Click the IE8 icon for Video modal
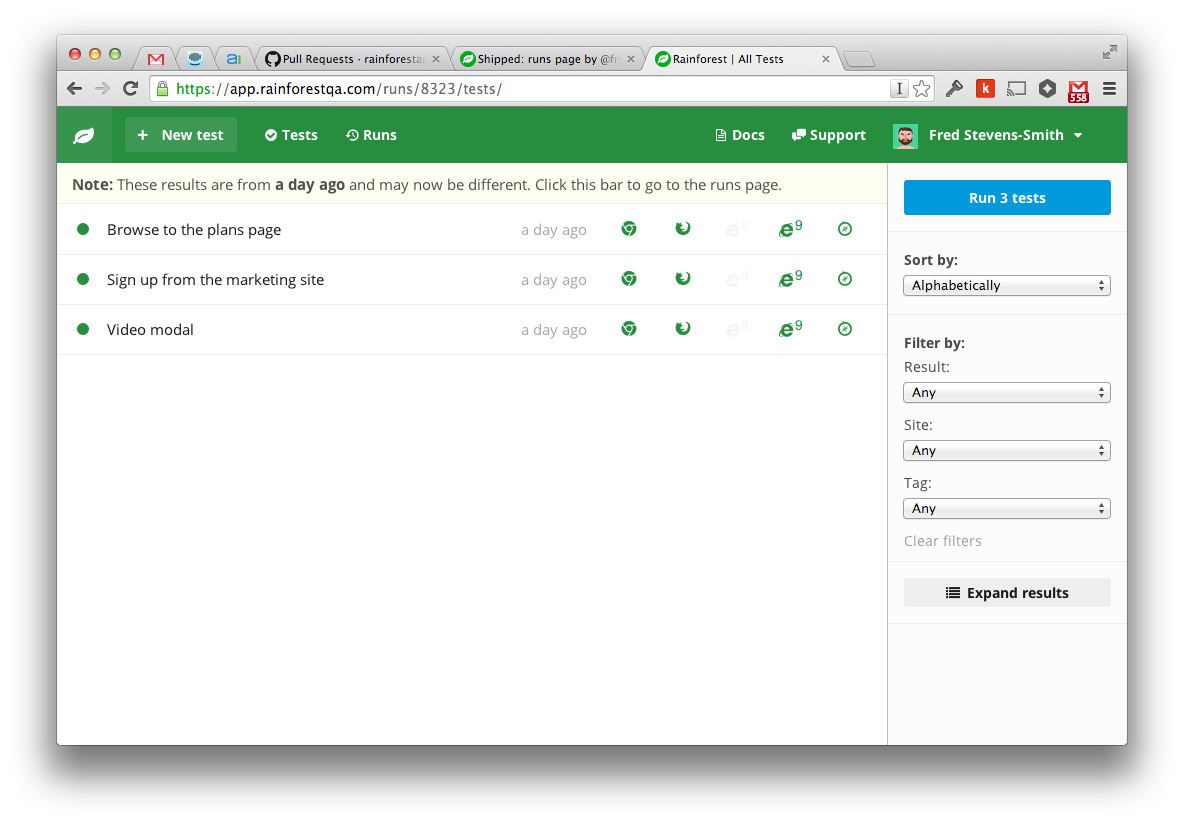 point(735,329)
